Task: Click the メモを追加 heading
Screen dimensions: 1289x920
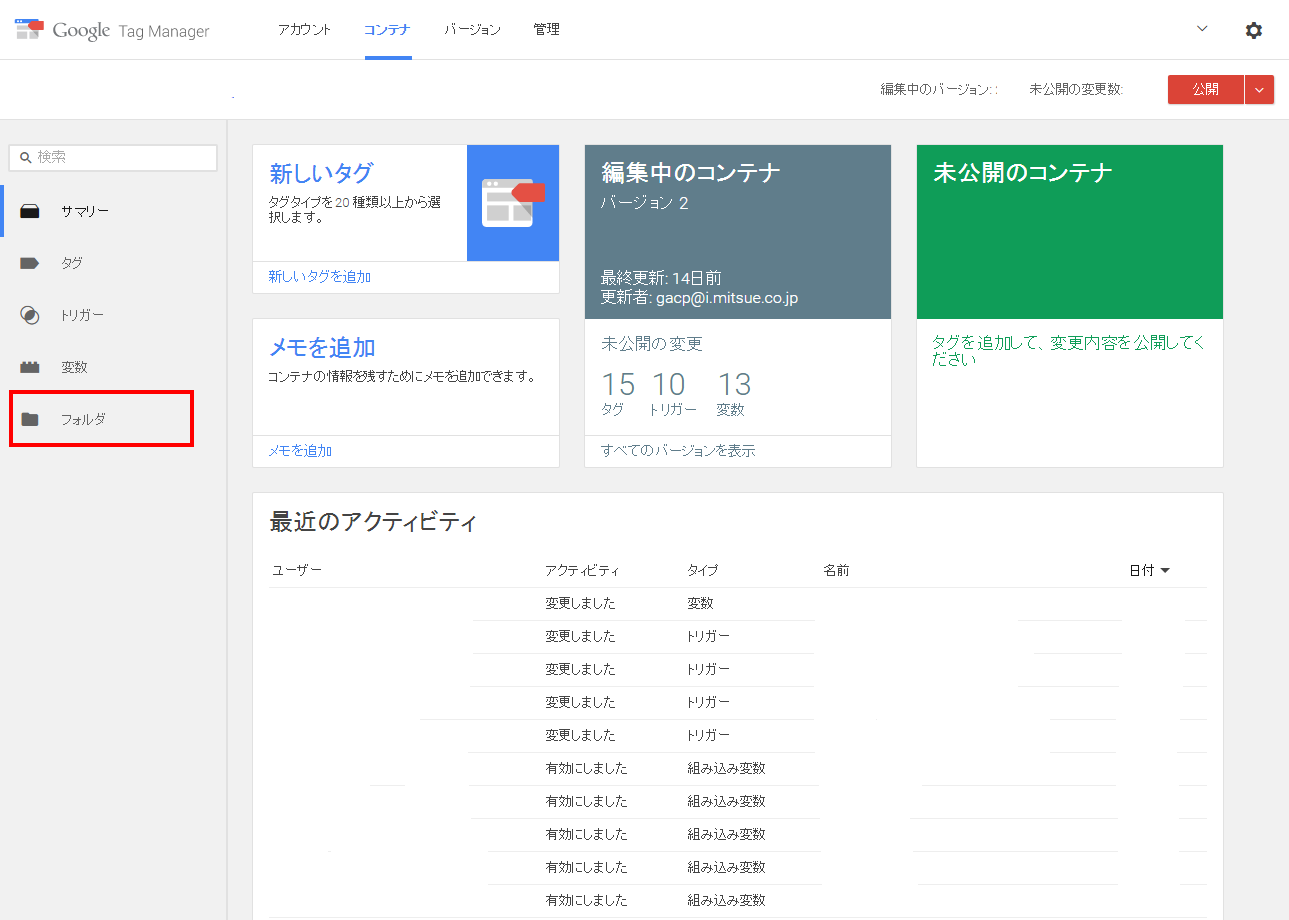Action: click(x=321, y=347)
